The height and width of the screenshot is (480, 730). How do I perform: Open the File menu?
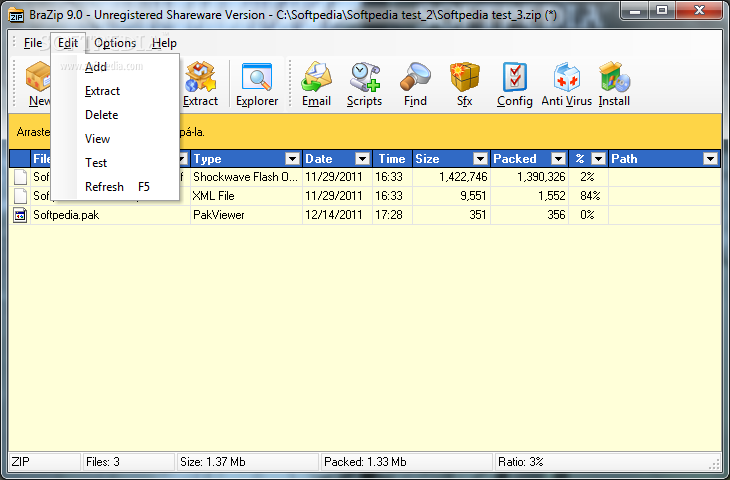33,43
